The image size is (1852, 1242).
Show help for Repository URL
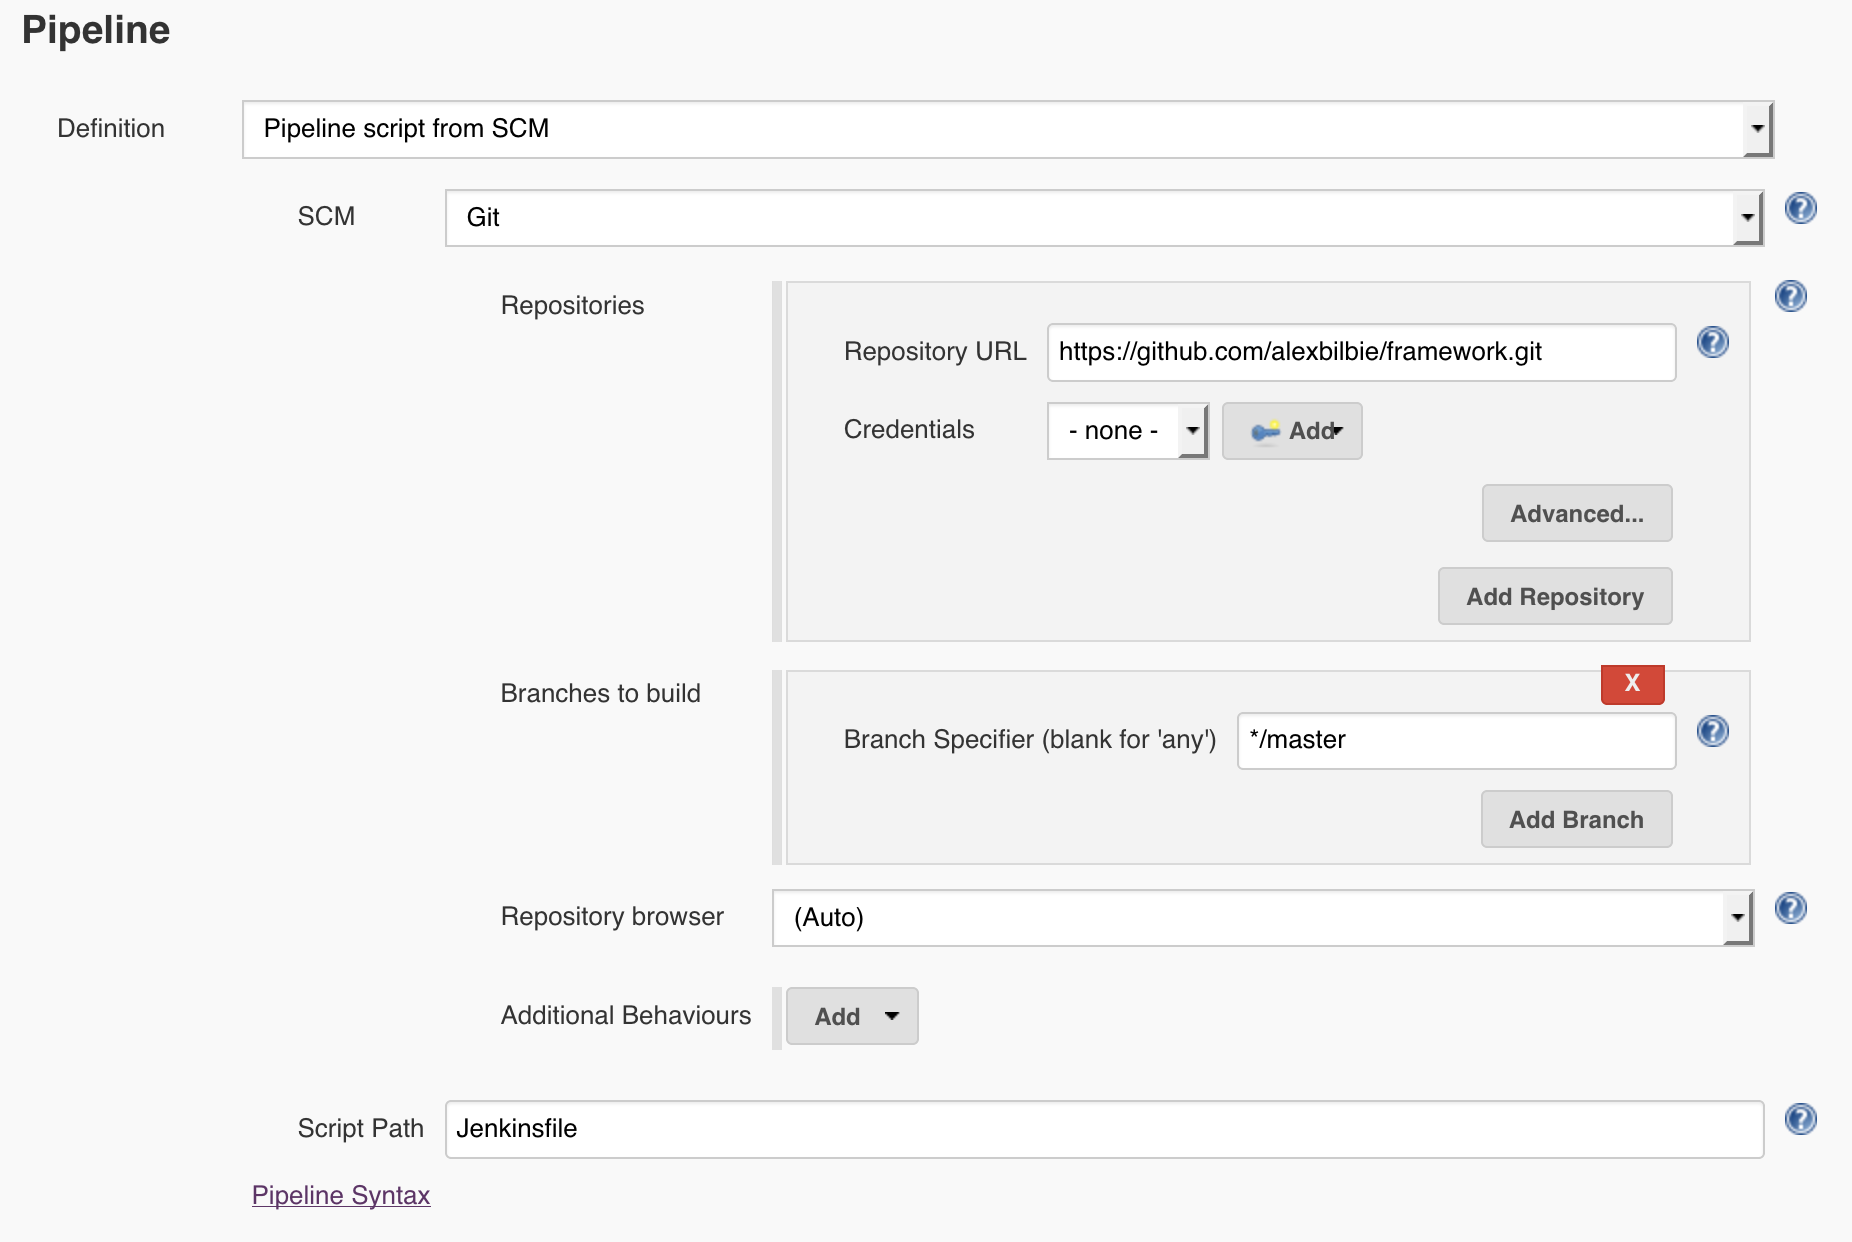pos(1712,342)
